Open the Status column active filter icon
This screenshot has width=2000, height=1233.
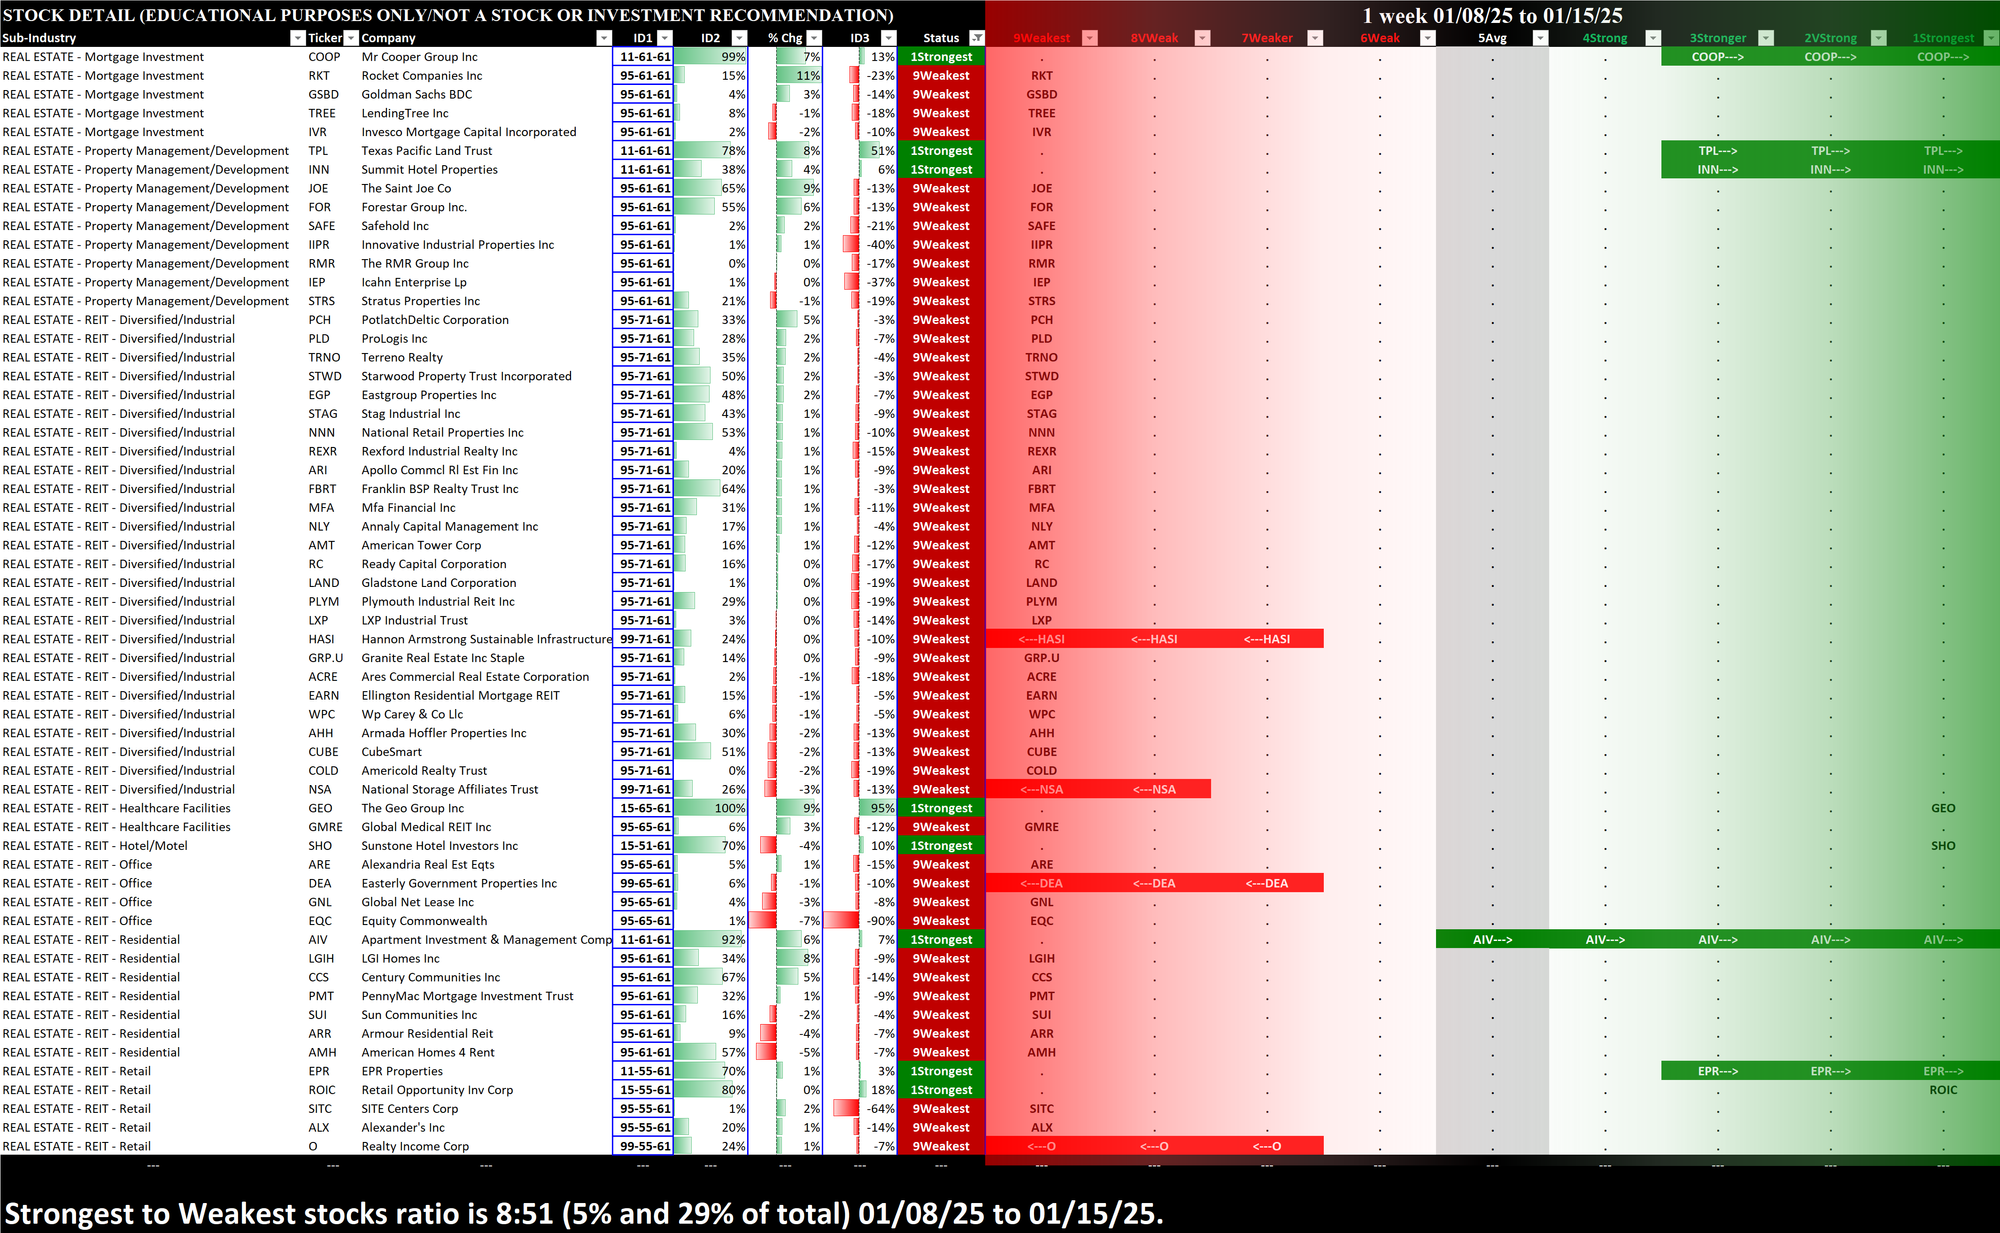click(x=977, y=38)
